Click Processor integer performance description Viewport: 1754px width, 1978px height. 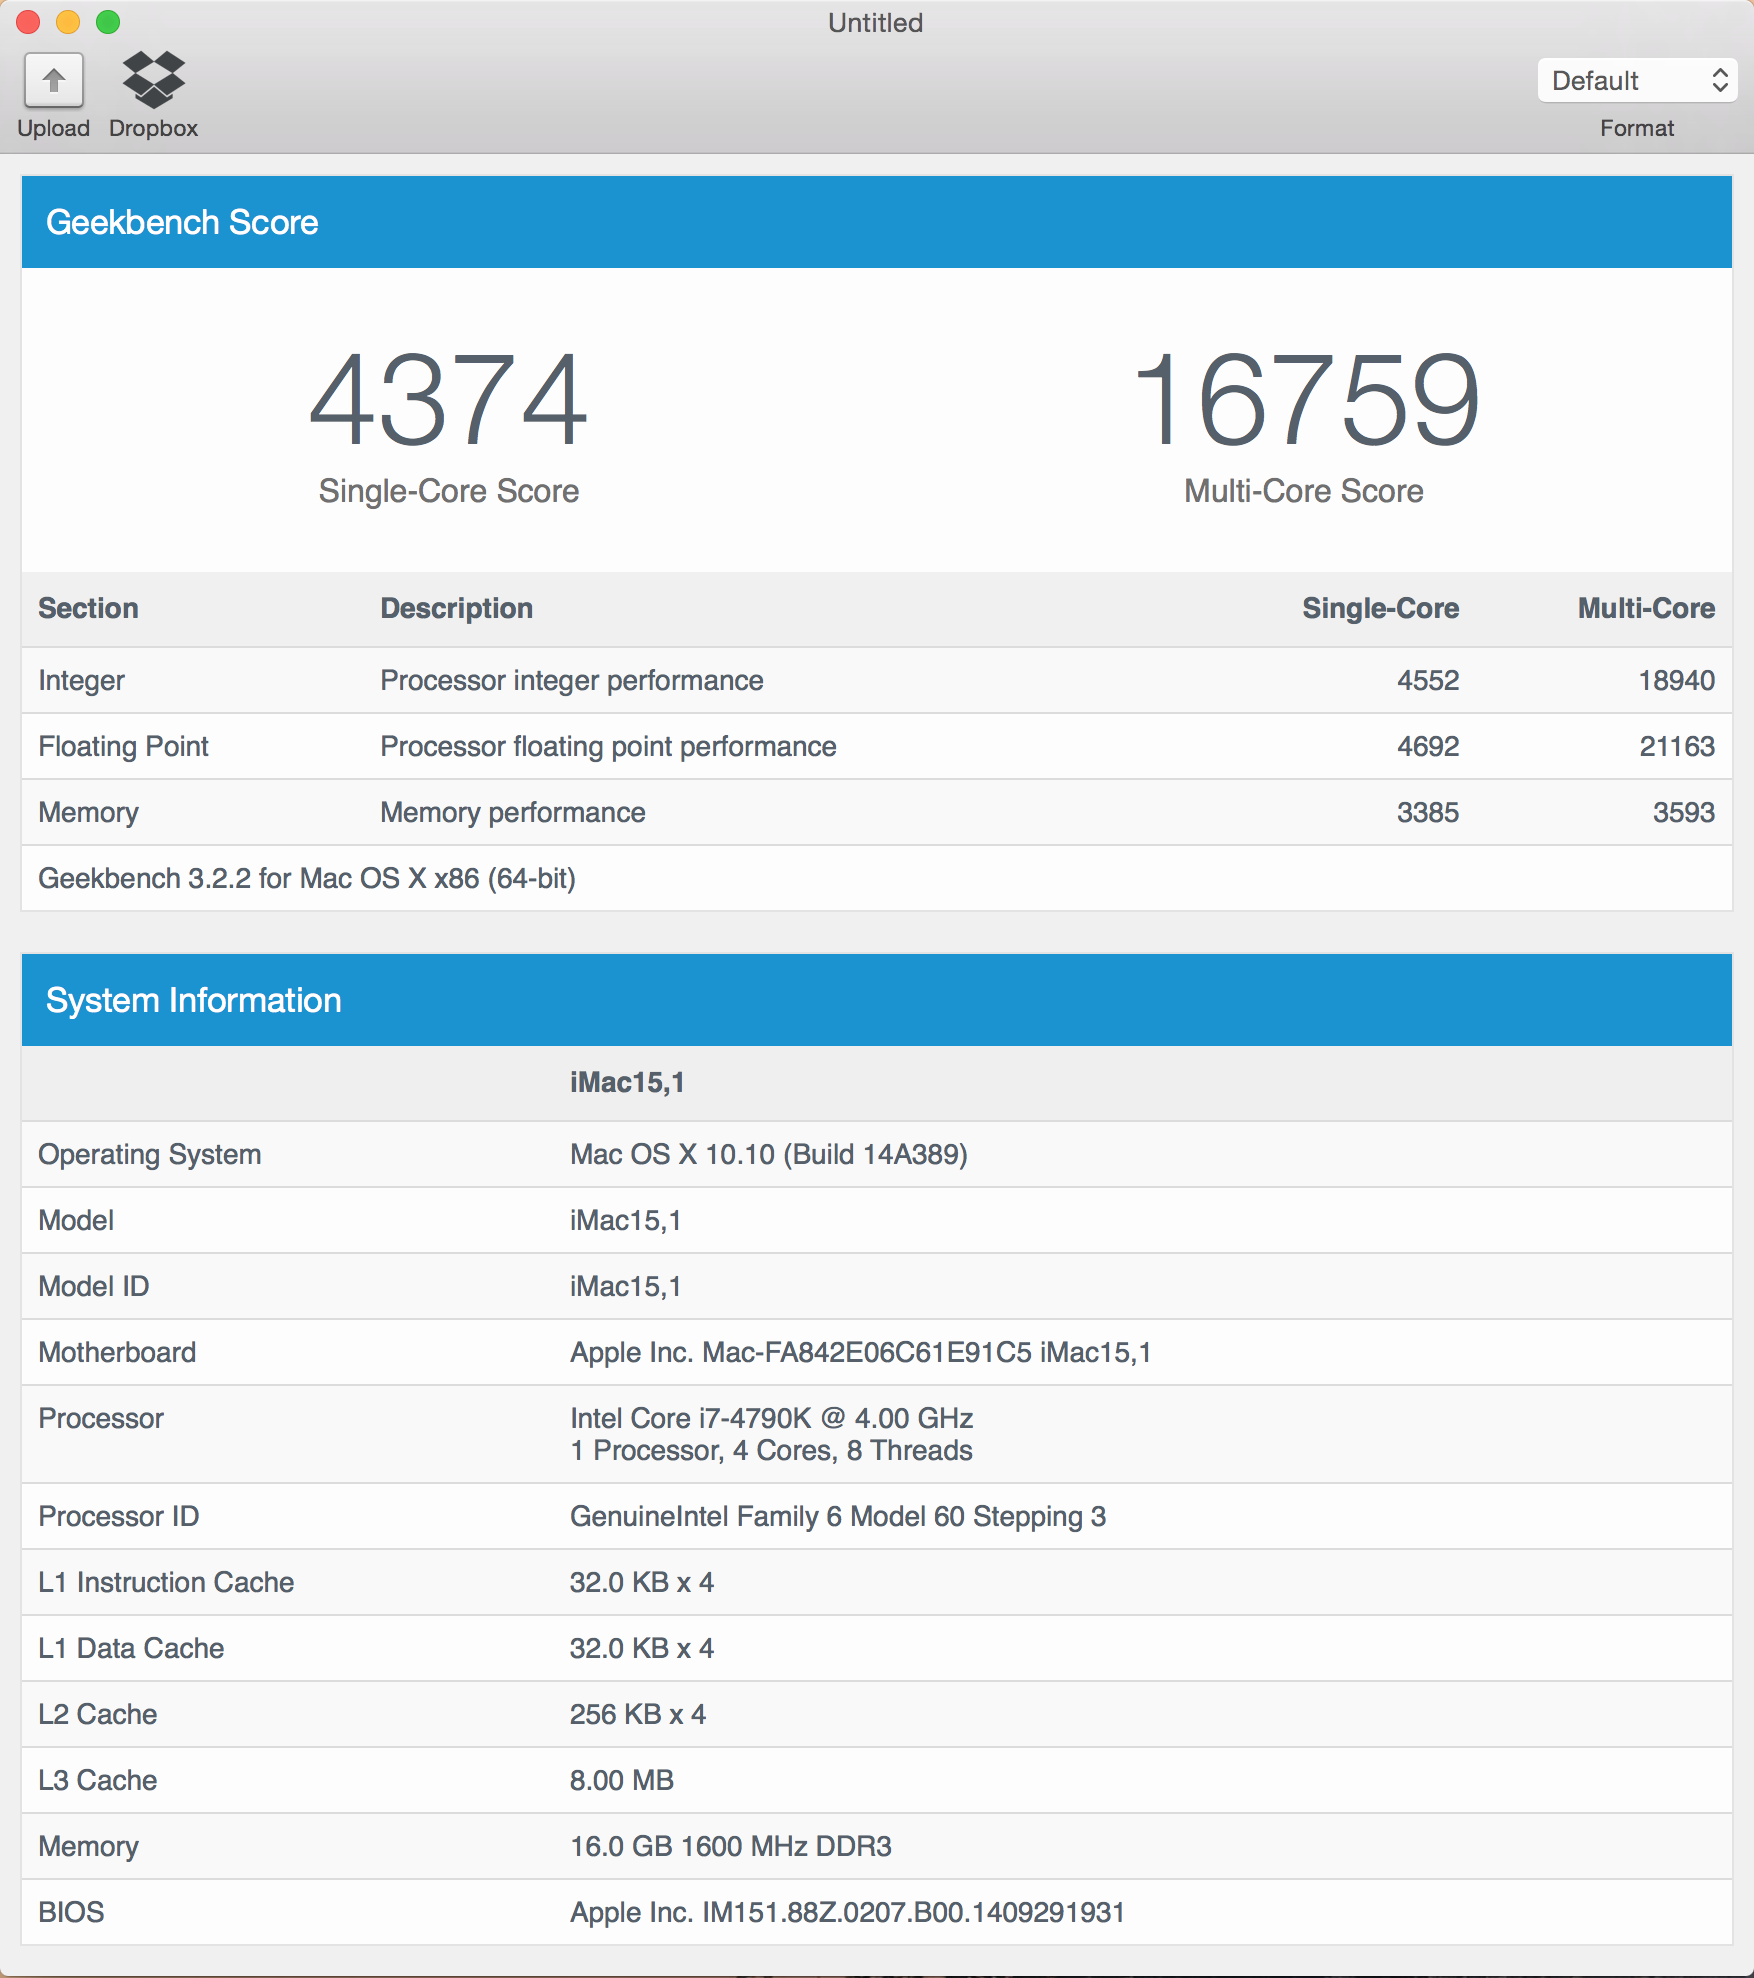pyautogui.click(x=572, y=681)
